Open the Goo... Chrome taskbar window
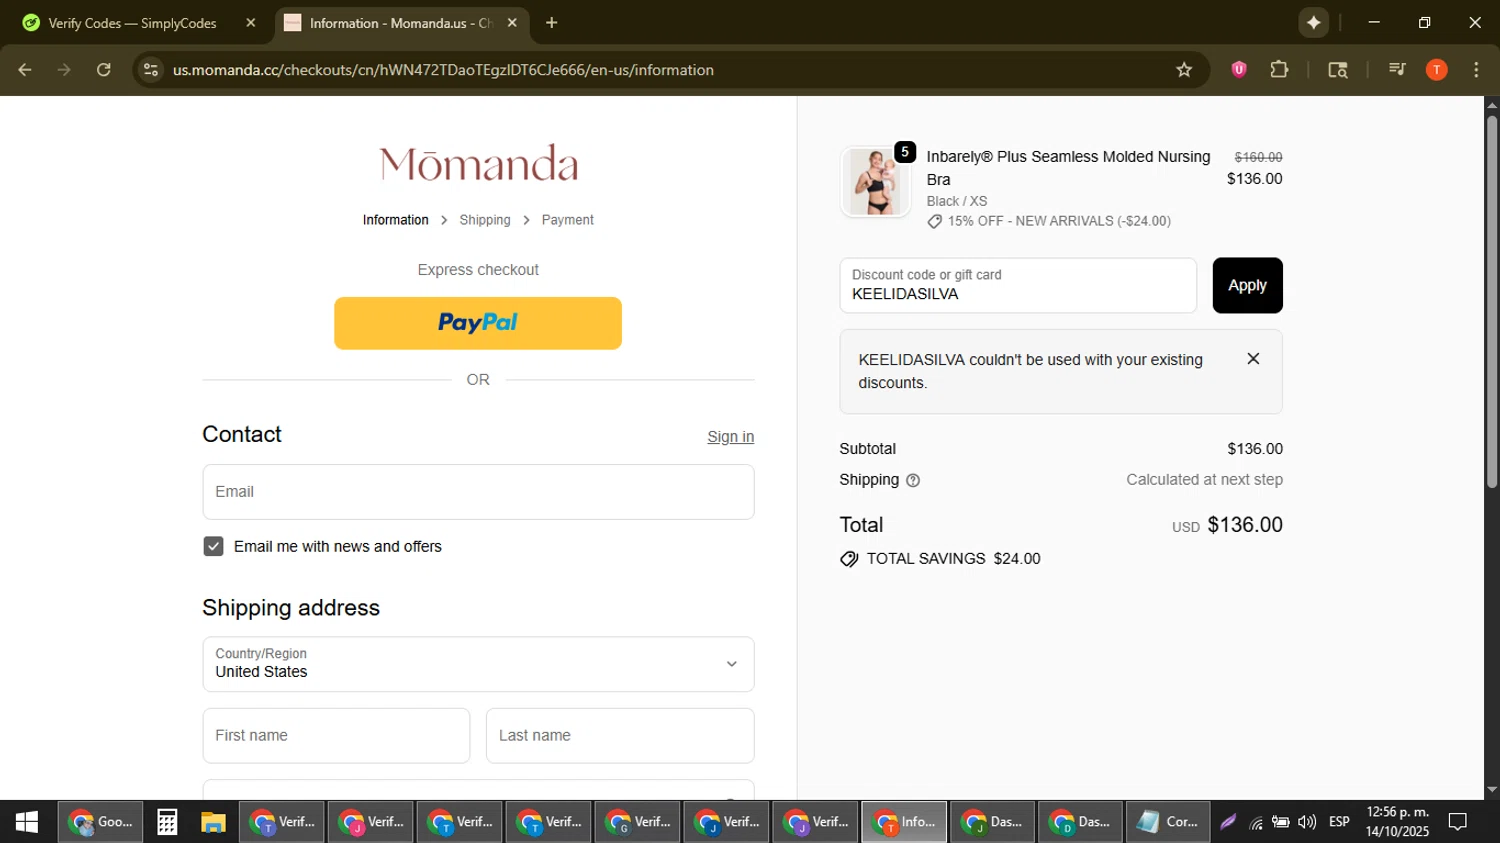This screenshot has height=843, width=1500. coord(100,822)
